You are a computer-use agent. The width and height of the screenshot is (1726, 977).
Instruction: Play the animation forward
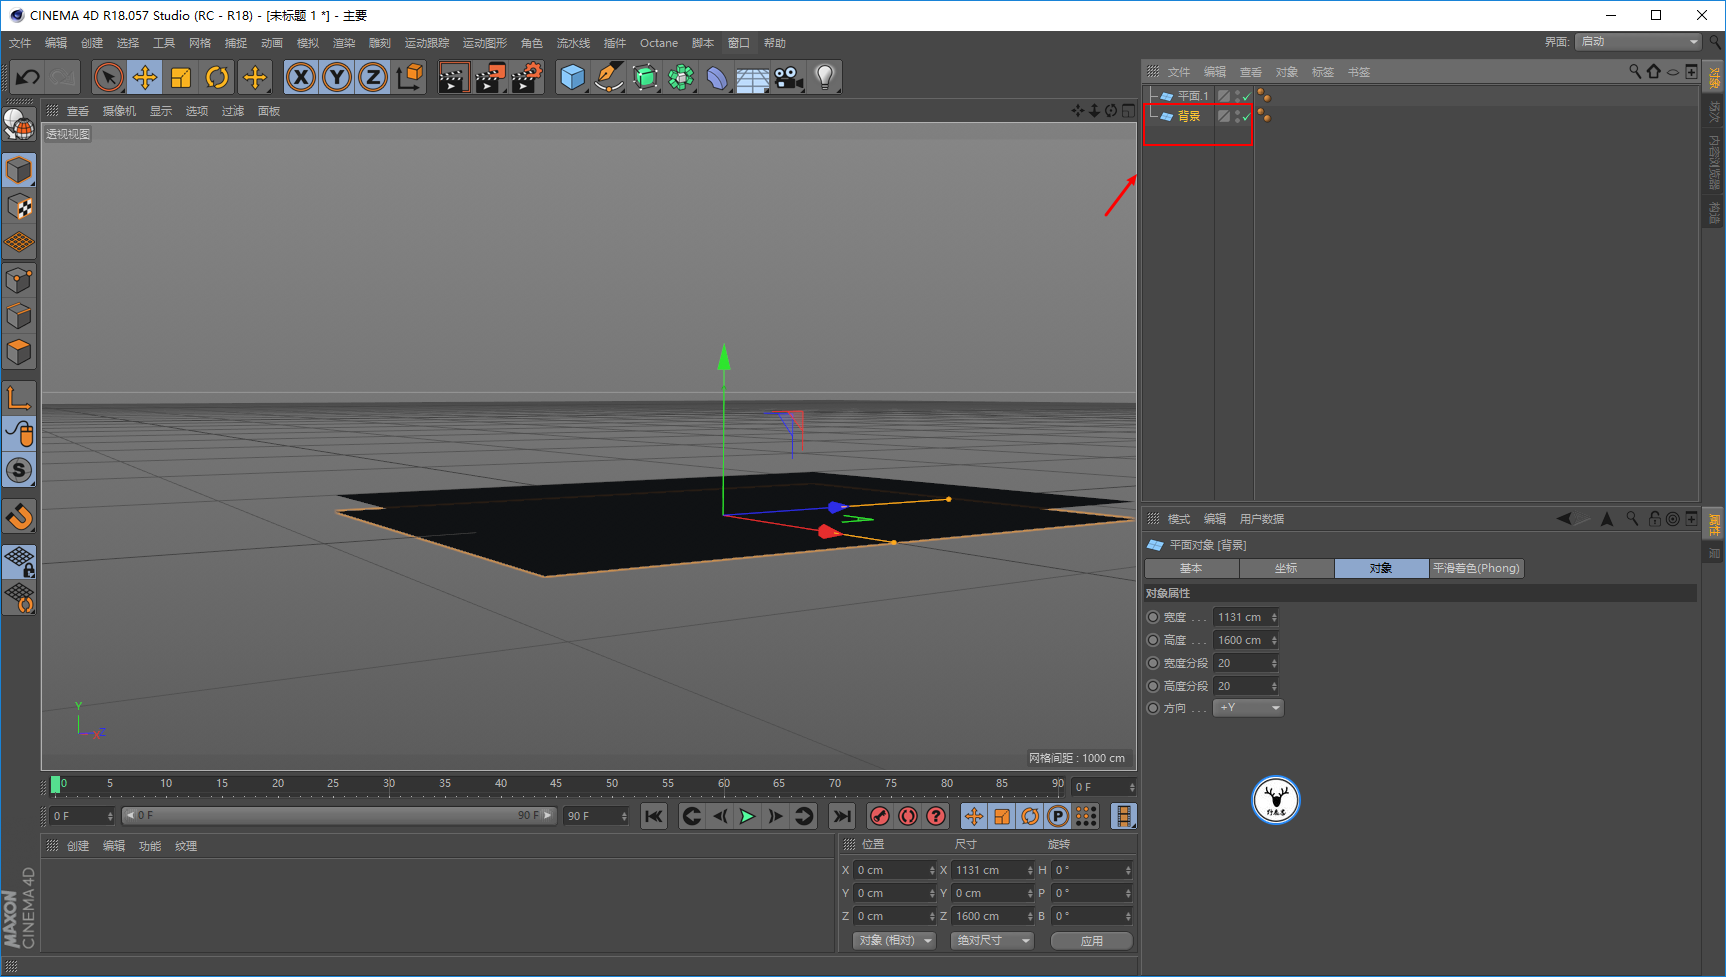tap(747, 816)
